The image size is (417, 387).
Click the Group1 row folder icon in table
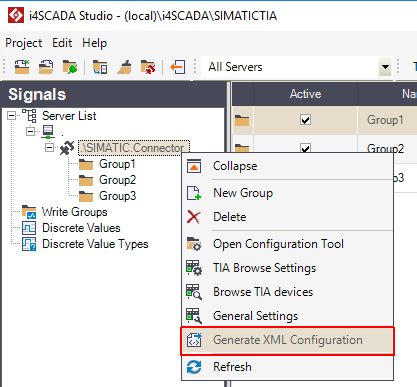click(242, 120)
